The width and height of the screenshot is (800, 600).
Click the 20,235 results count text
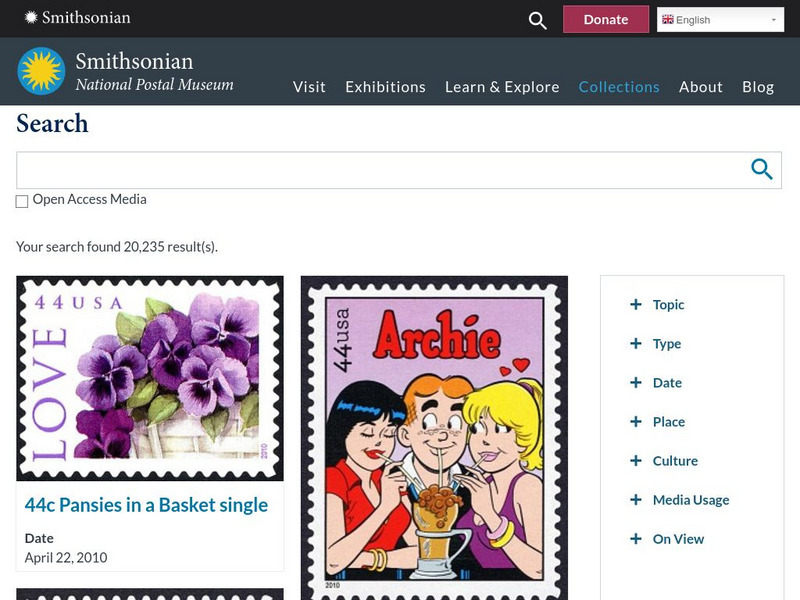coord(117,247)
